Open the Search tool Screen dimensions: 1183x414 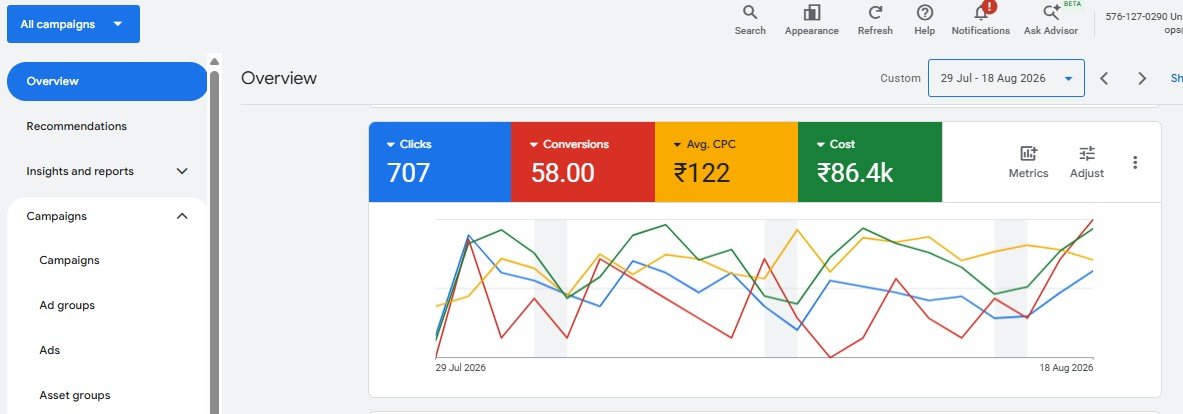[x=750, y=20]
